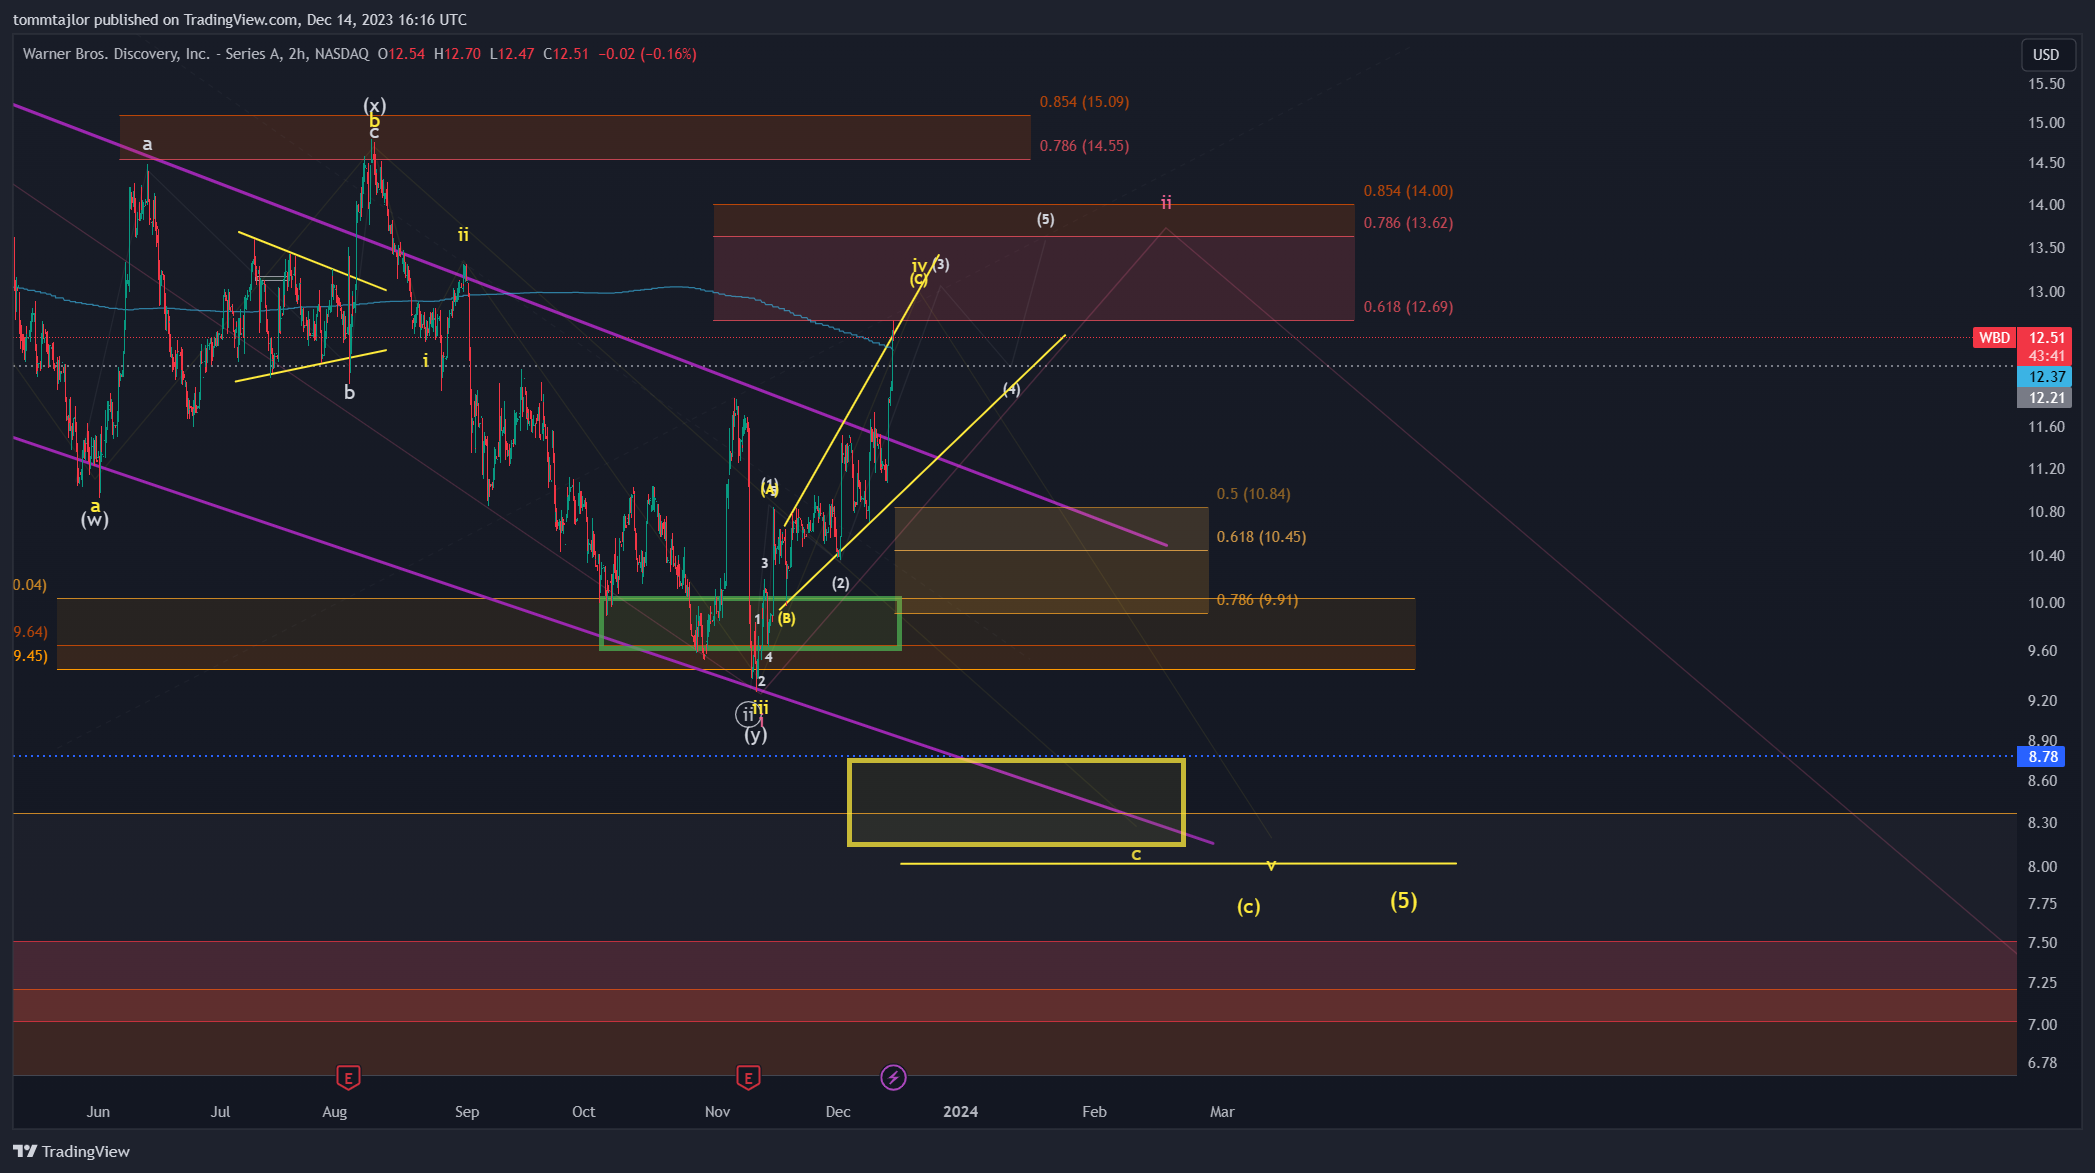Select the 0.5 (10.84) Fibonacci label
This screenshot has height=1173, width=2095.
coord(1253,494)
